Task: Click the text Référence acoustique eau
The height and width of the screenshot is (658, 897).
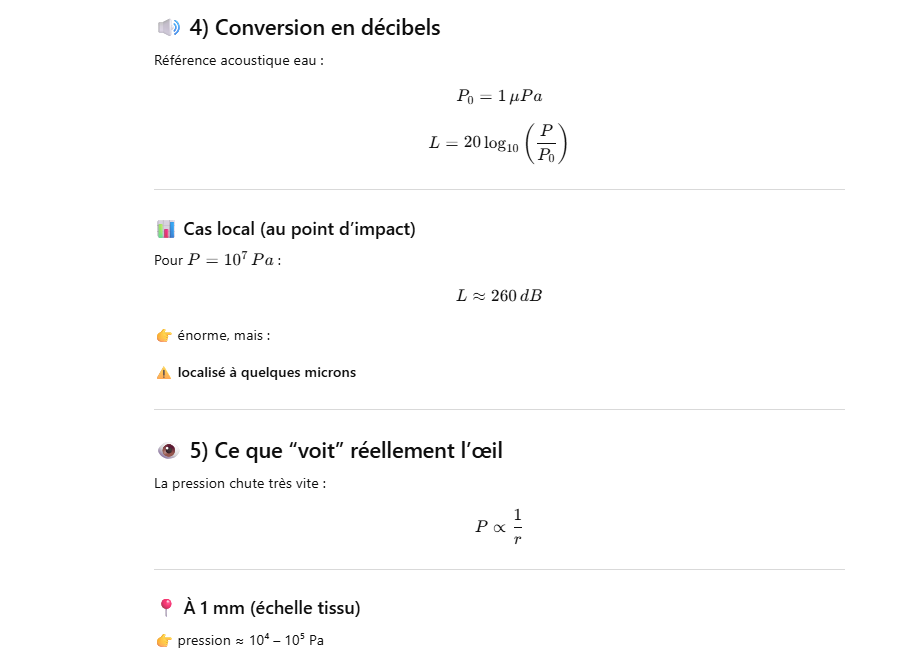Action: coord(238,60)
